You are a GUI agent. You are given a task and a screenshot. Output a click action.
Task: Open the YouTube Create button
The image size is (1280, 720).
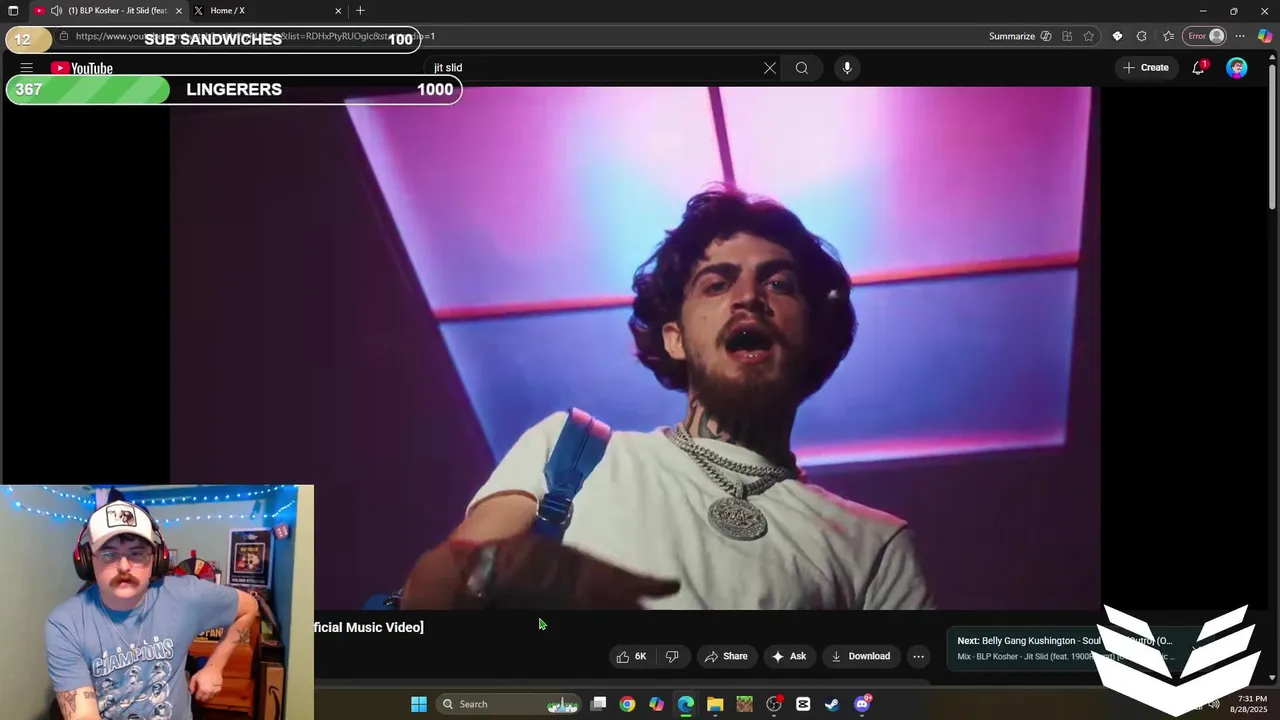point(1146,68)
